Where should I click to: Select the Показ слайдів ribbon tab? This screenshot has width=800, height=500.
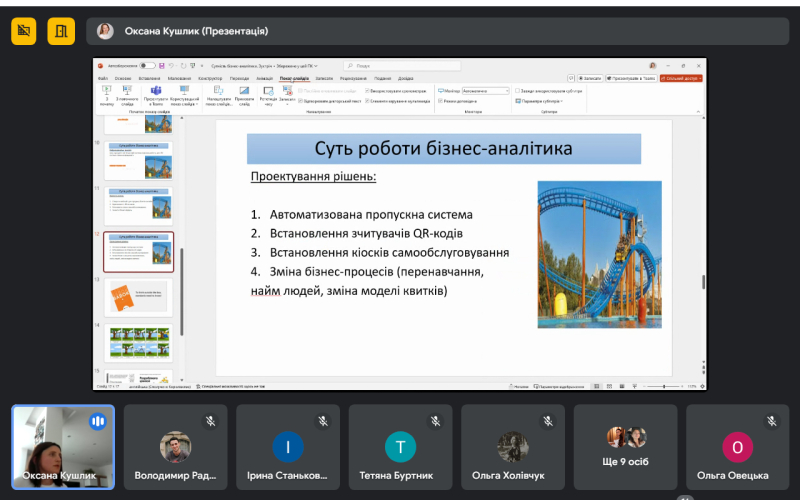tap(294, 79)
